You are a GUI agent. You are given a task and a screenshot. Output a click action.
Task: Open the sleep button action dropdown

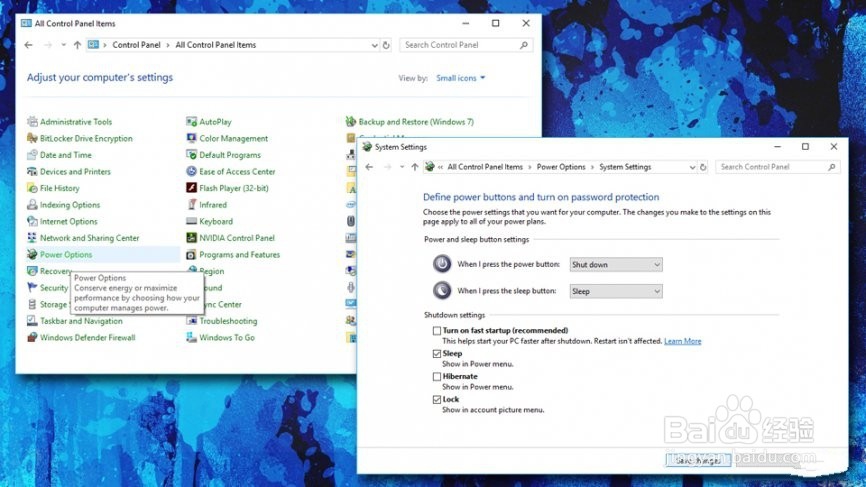[x=616, y=291]
